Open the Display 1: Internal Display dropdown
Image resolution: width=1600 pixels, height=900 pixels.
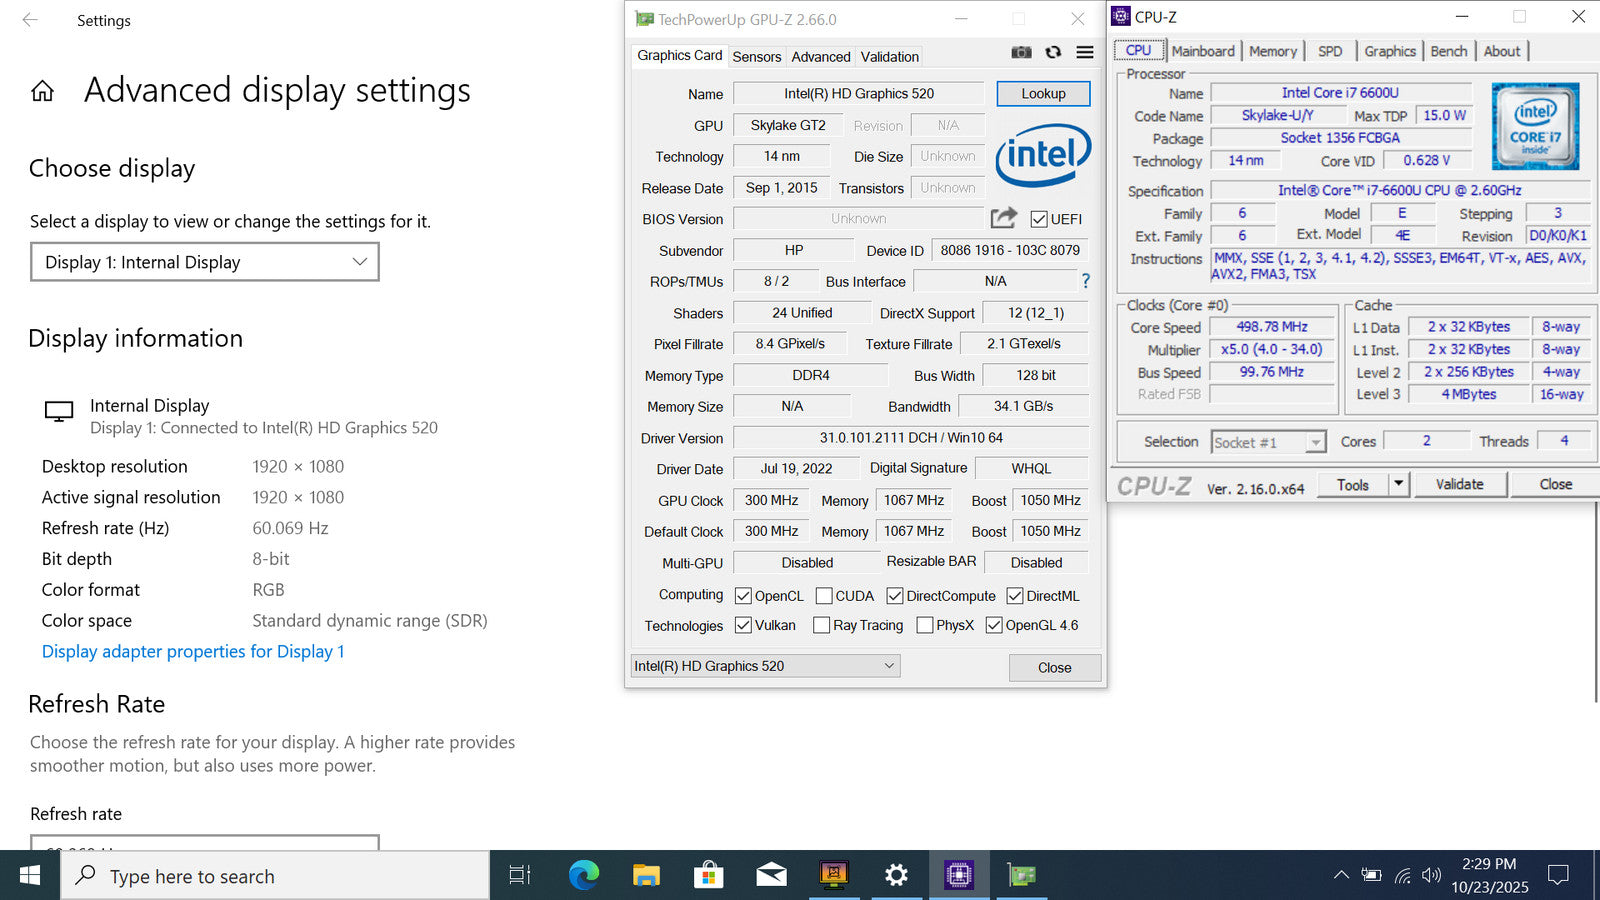[x=205, y=262]
